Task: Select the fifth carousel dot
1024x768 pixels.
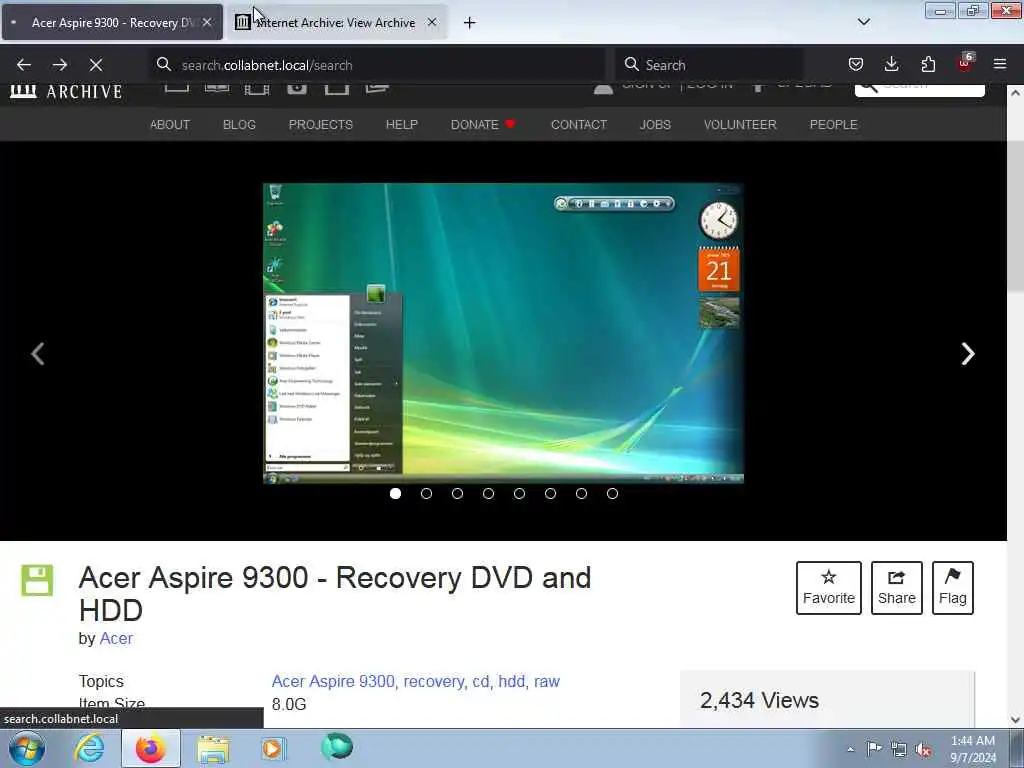Action: tap(519, 494)
